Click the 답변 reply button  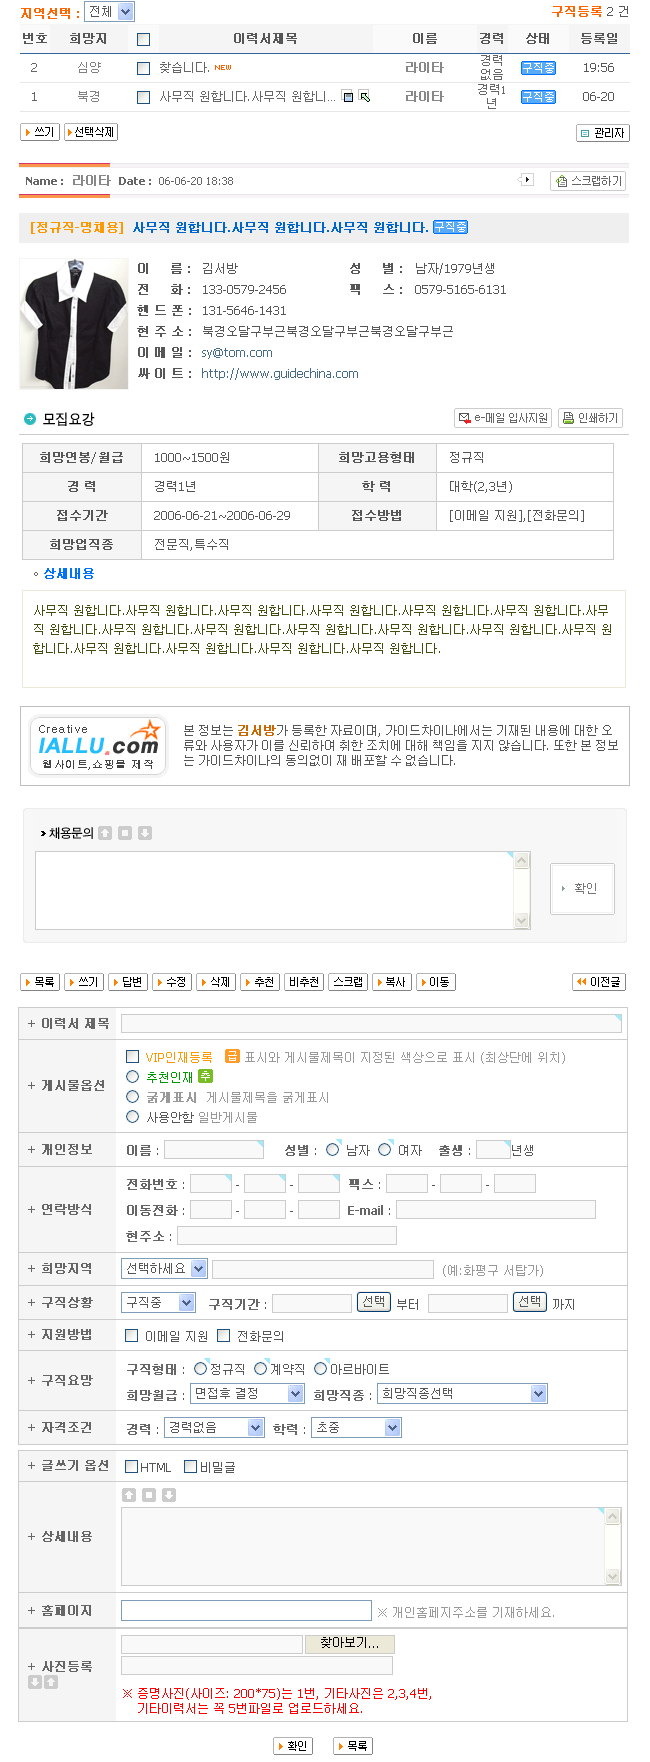pos(128,982)
